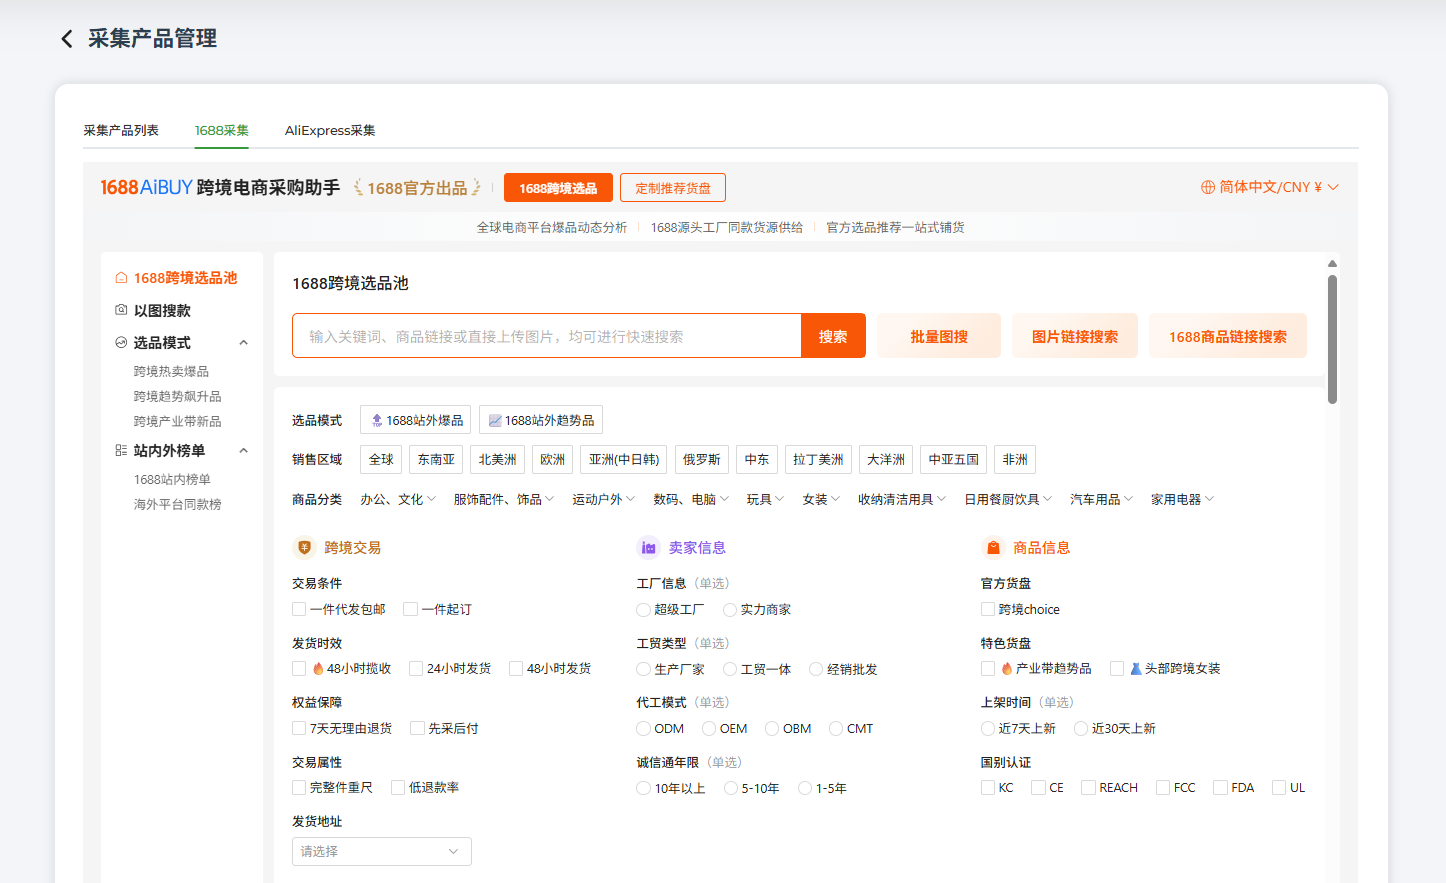
Task: Click the 1688跨境选品 orange button
Action: (x=558, y=188)
